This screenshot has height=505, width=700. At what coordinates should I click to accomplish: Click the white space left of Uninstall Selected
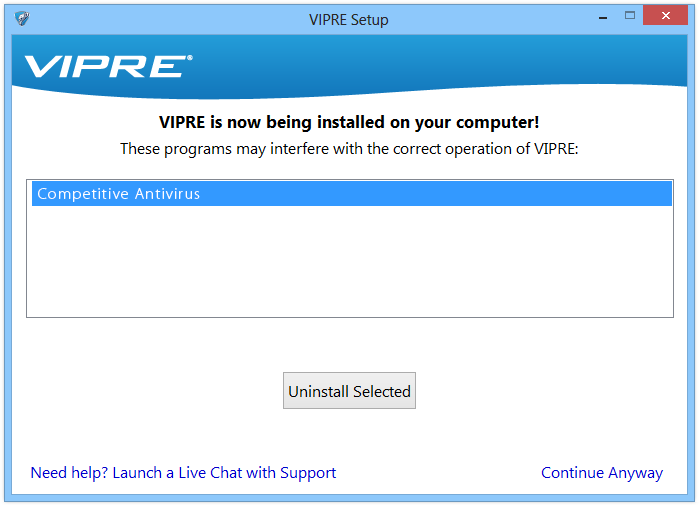pos(150,391)
